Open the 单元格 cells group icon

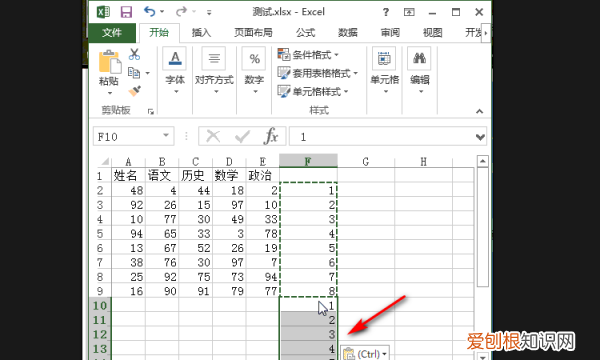coord(384,58)
